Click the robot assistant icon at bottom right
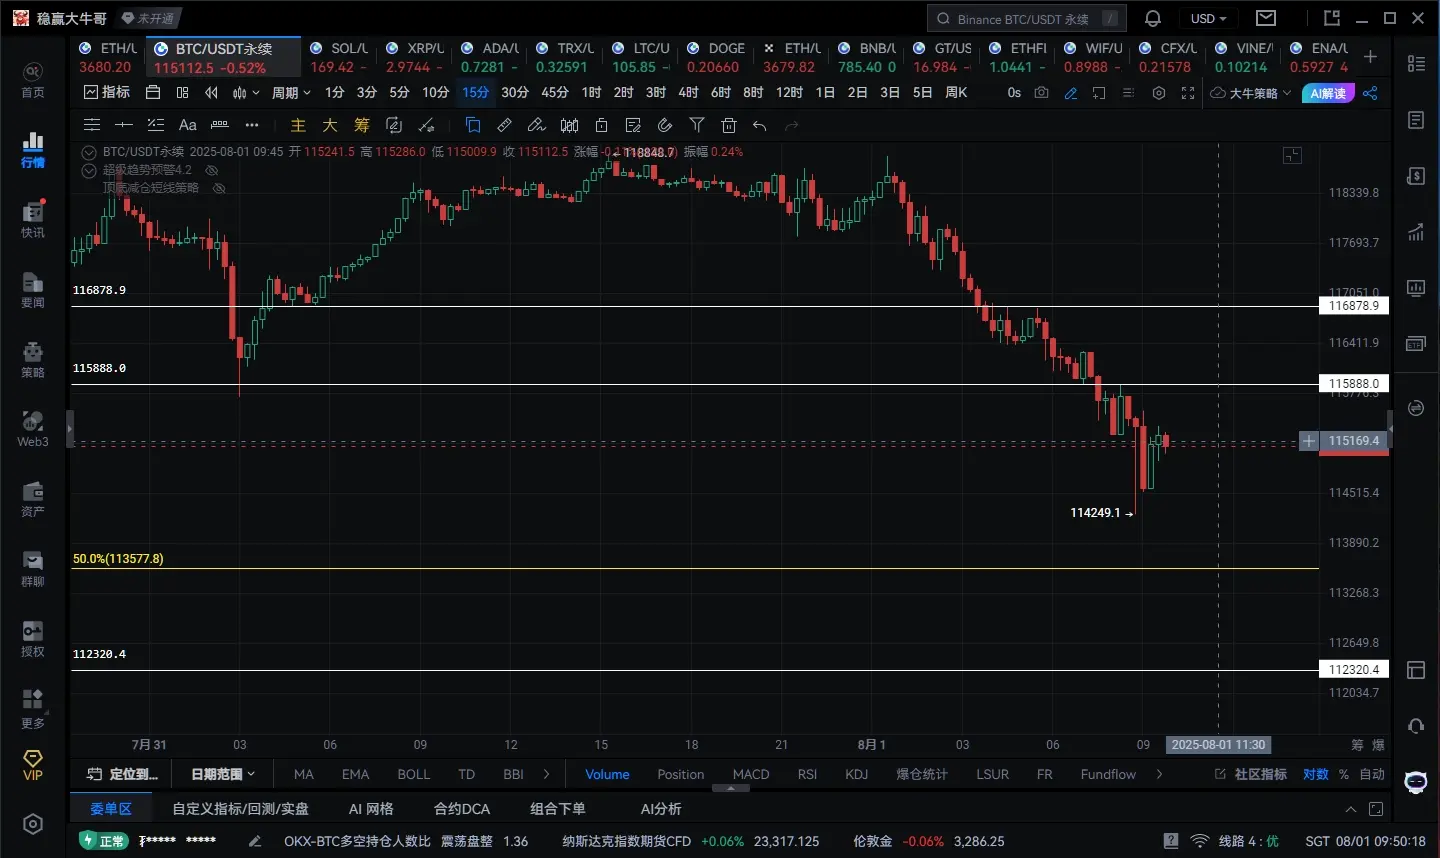The width and height of the screenshot is (1440, 858). click(x=1416, y=782)
